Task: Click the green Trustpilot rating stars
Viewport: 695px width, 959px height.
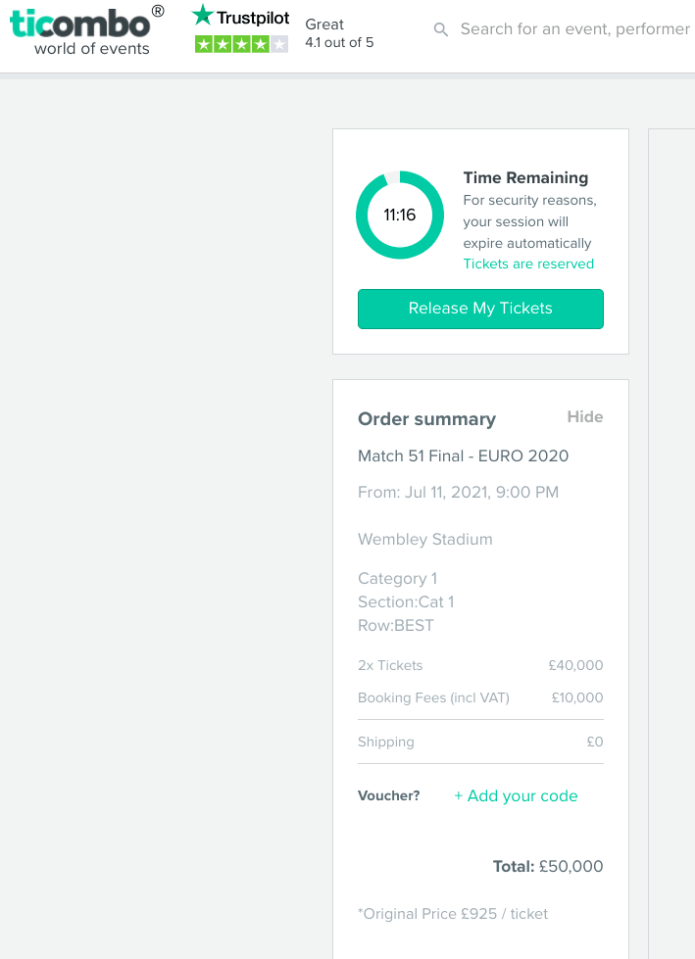Action: coord(241,44)
